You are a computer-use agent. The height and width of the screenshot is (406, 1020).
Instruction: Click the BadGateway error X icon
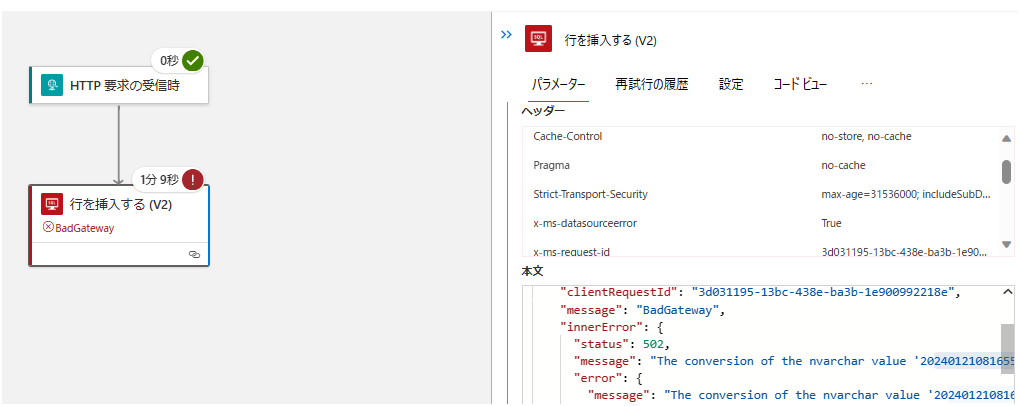click(47, 228)
